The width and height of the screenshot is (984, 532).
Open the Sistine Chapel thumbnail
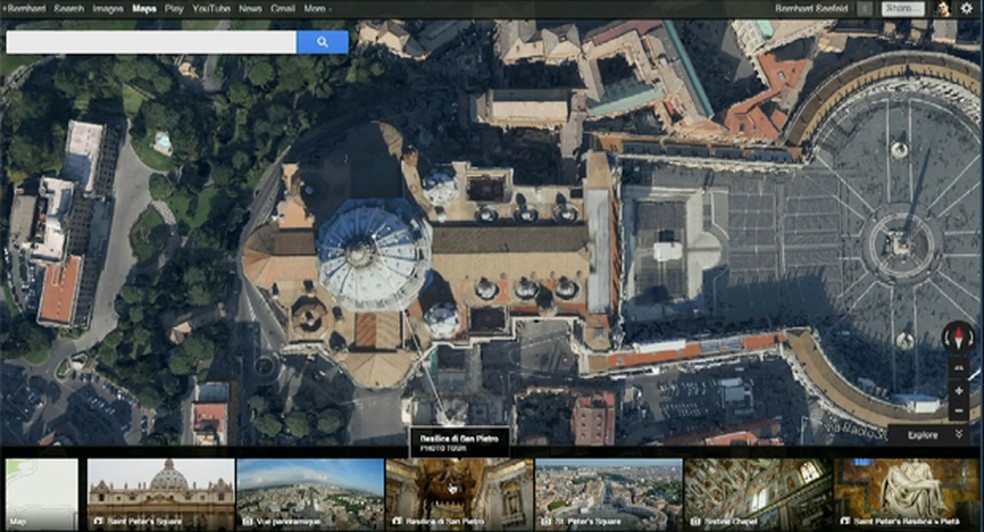(758, 494)
